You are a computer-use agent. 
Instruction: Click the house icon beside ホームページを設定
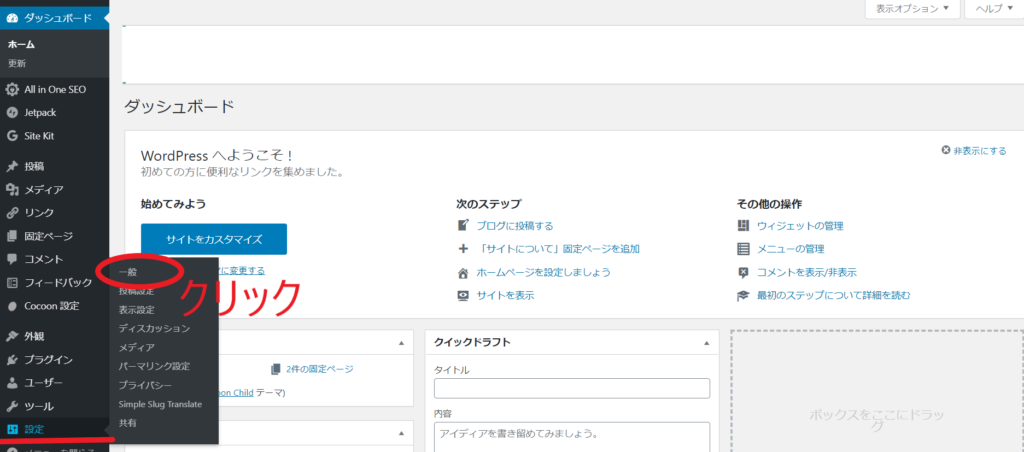pyautogui.click(x=464, y=272)
